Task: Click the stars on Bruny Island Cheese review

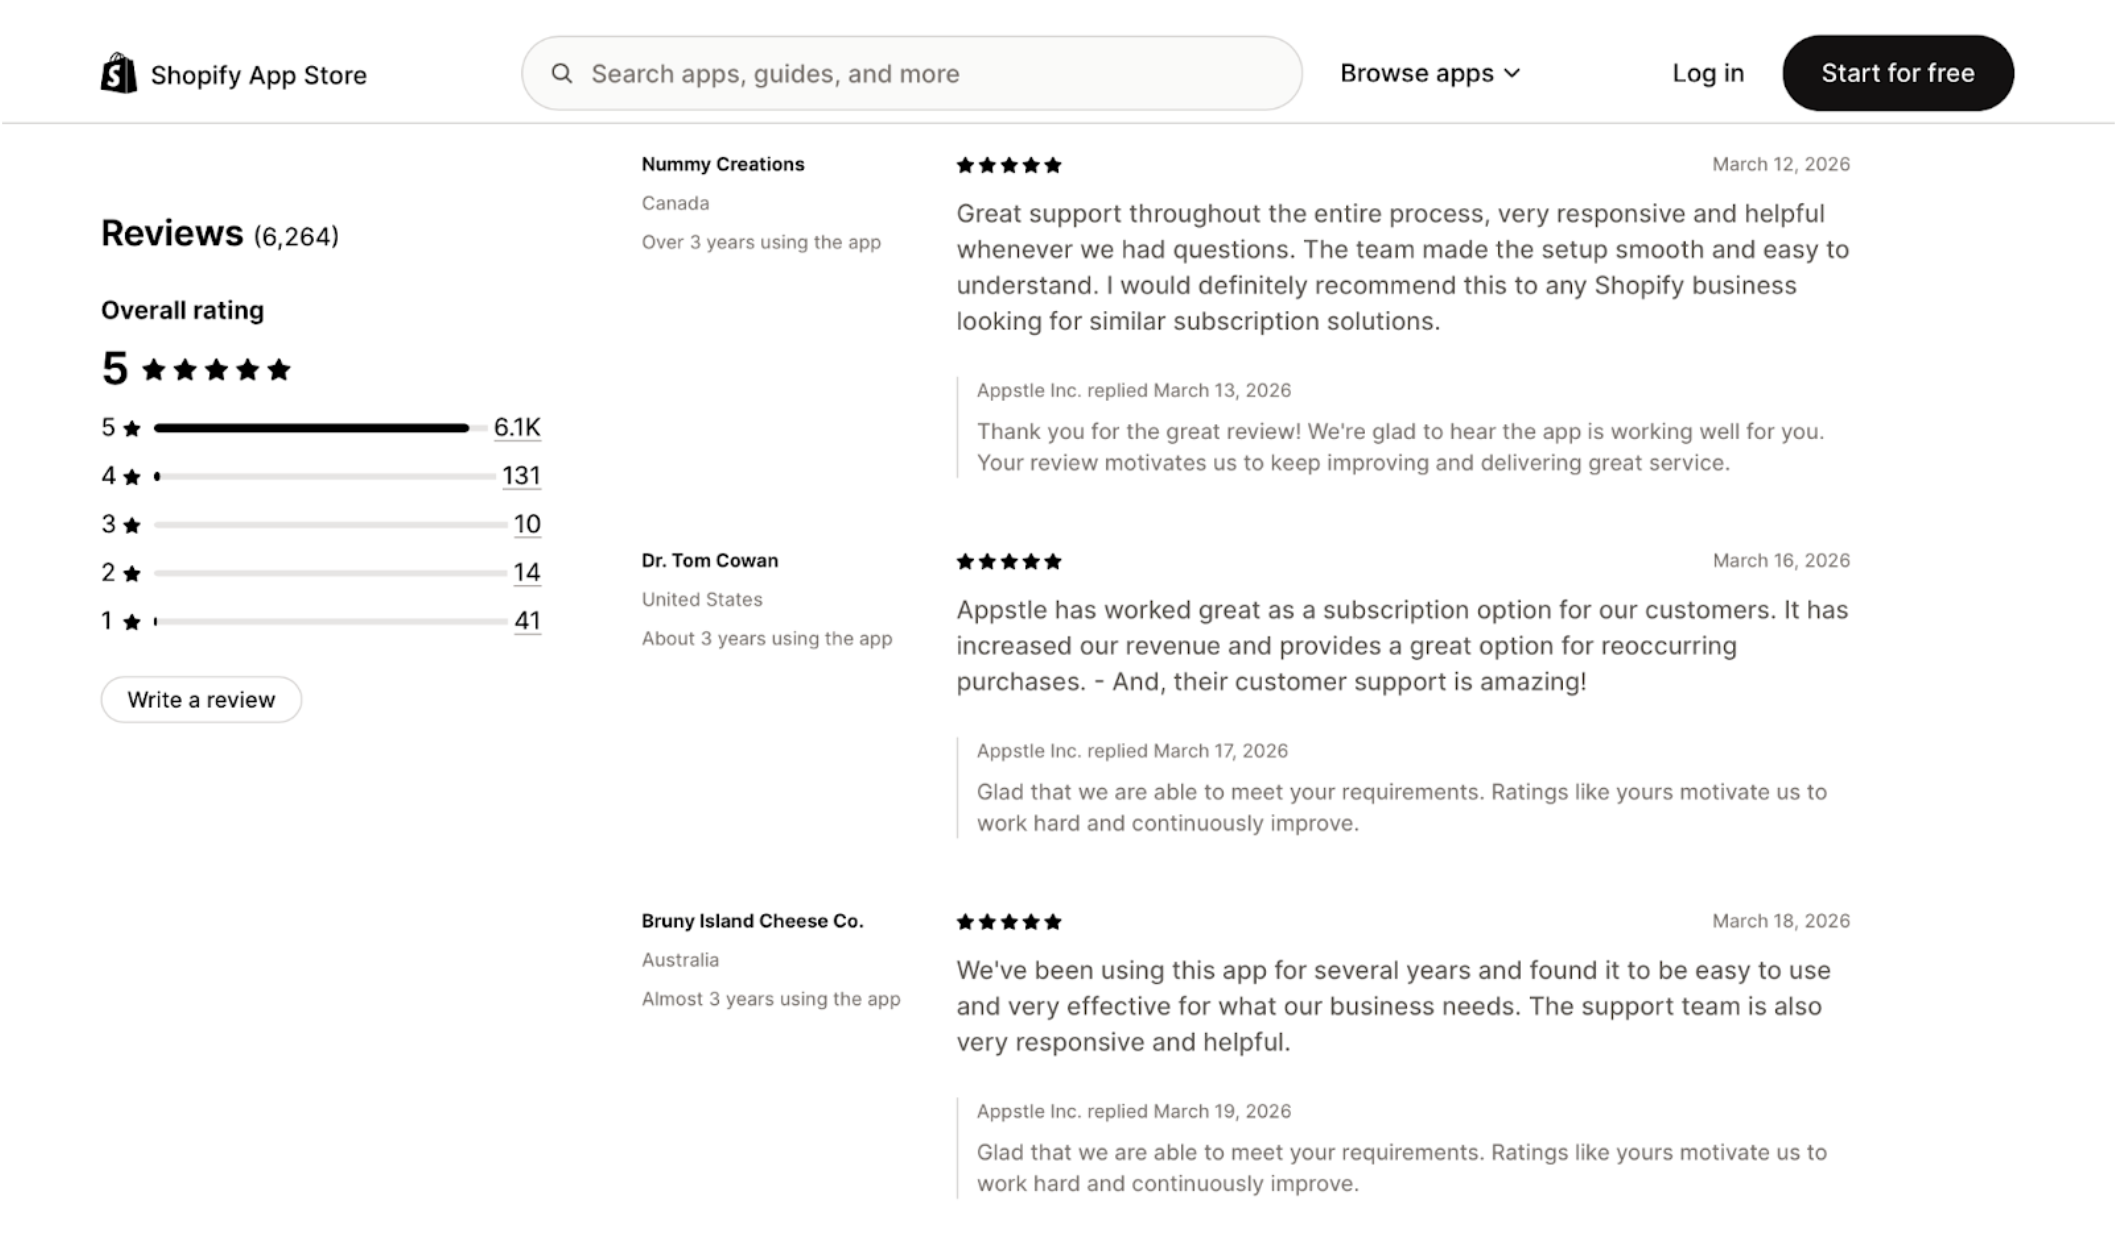Action: coord(1008,921)
